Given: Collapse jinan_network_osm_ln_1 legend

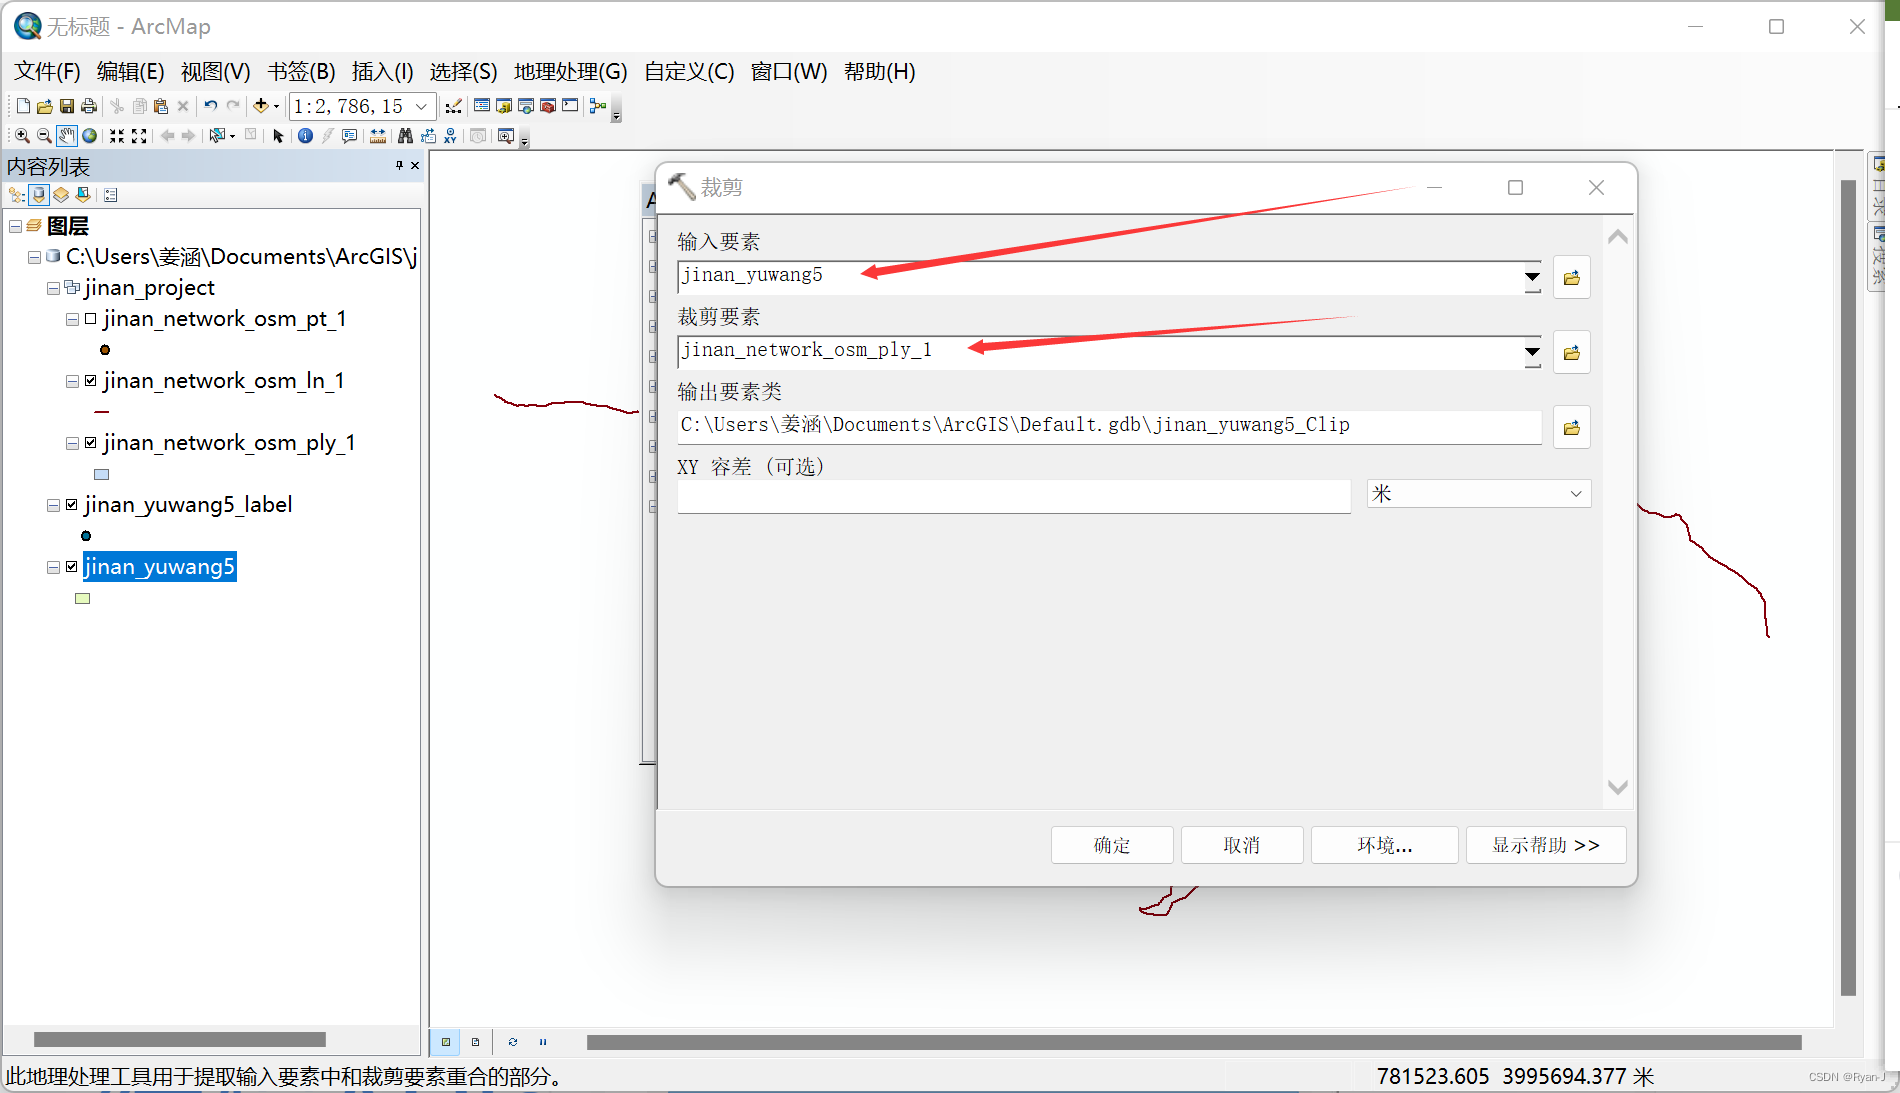Looking at the screenshot, I should [x=72, y=381].
